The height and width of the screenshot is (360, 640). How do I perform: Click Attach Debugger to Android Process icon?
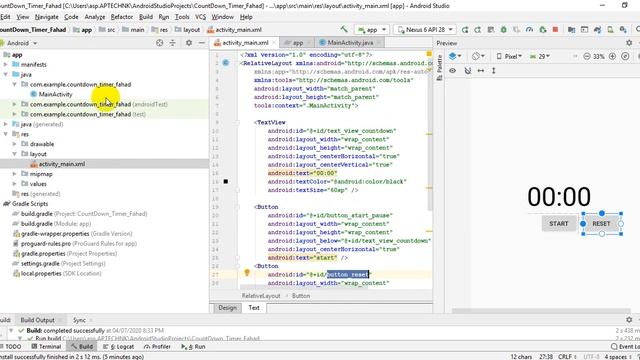pos(542,30)
